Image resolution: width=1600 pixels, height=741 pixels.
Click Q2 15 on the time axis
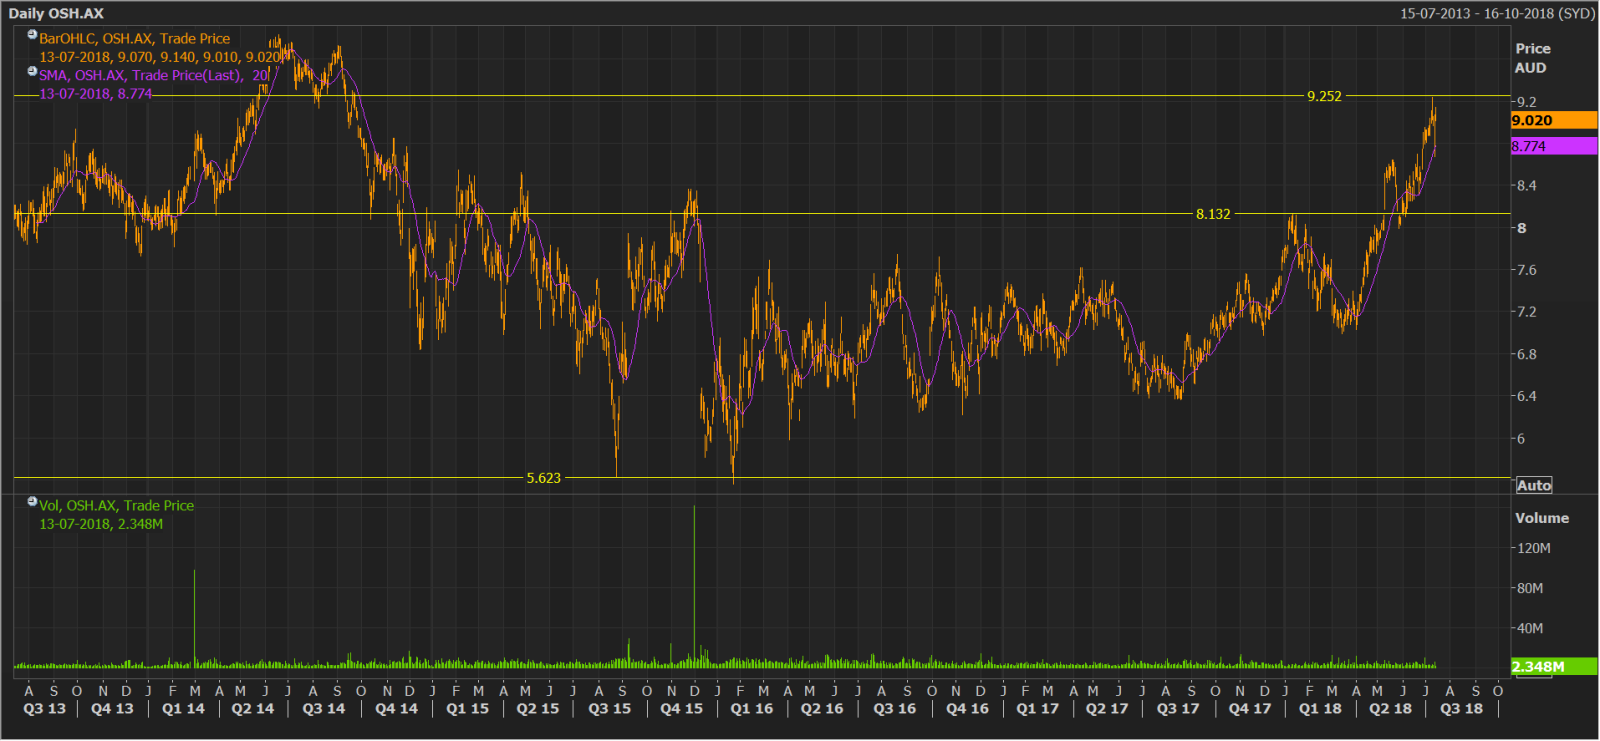pyautogui.click(x=538, y=709)
